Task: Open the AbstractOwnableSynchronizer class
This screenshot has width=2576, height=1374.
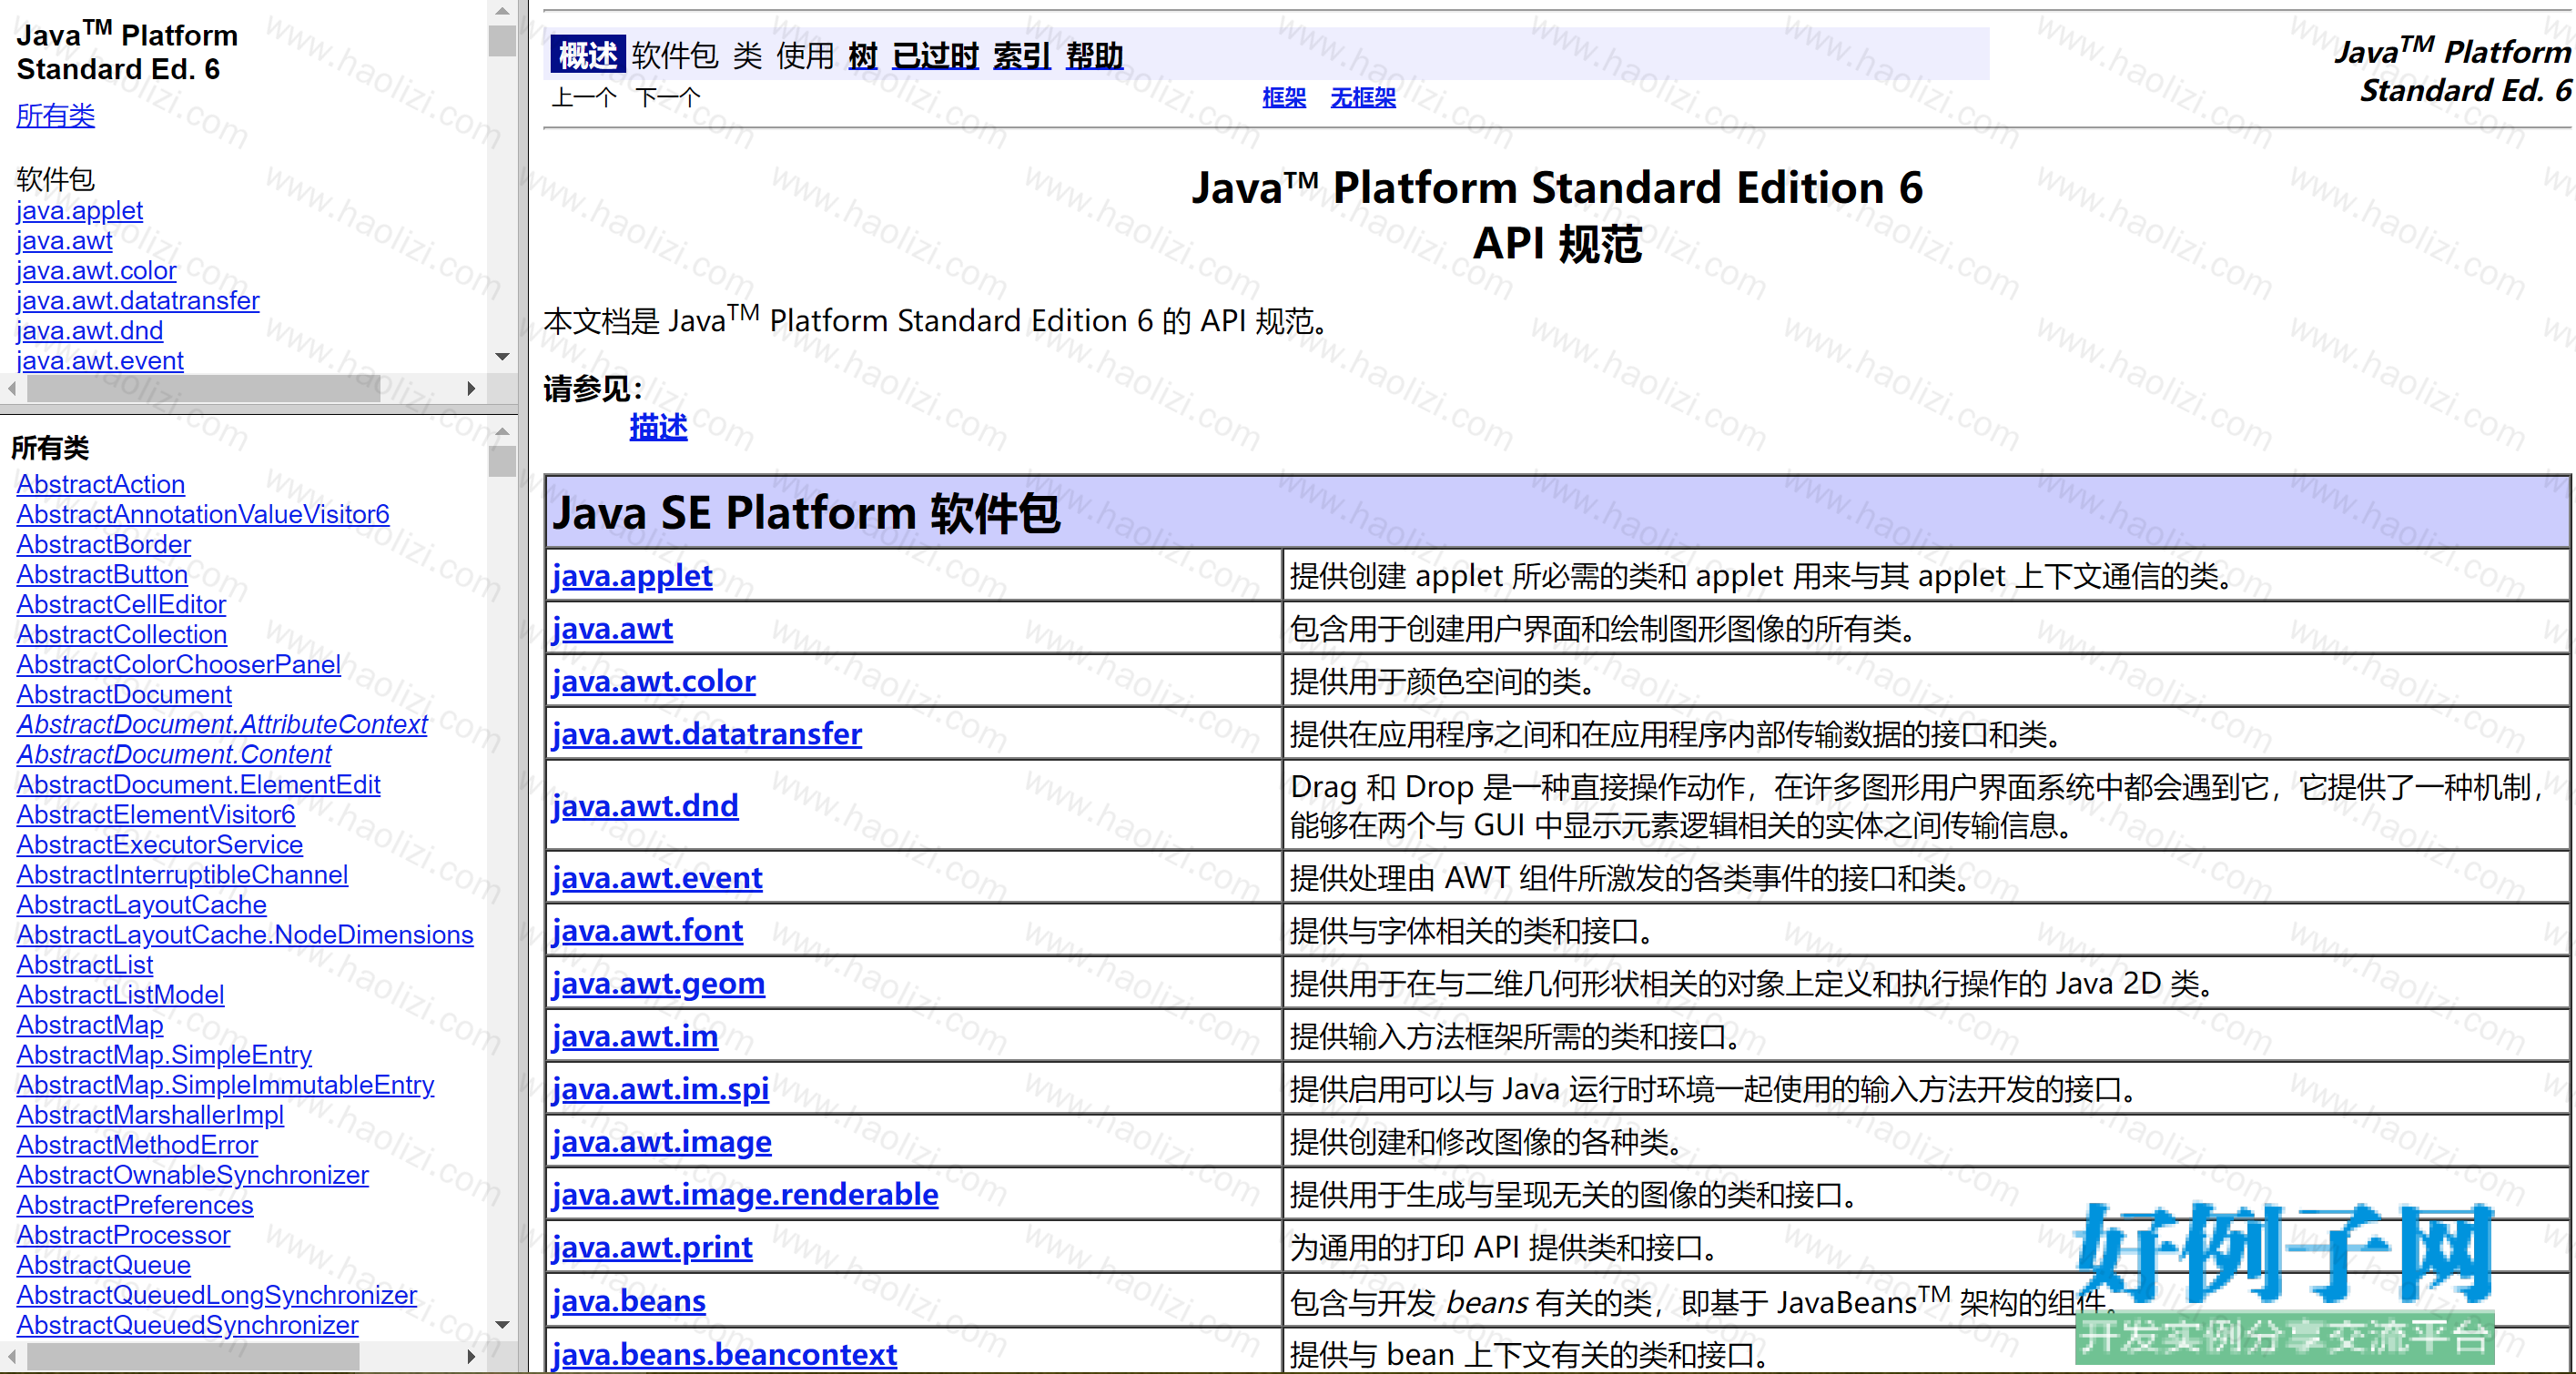Action: (192, 1174)
